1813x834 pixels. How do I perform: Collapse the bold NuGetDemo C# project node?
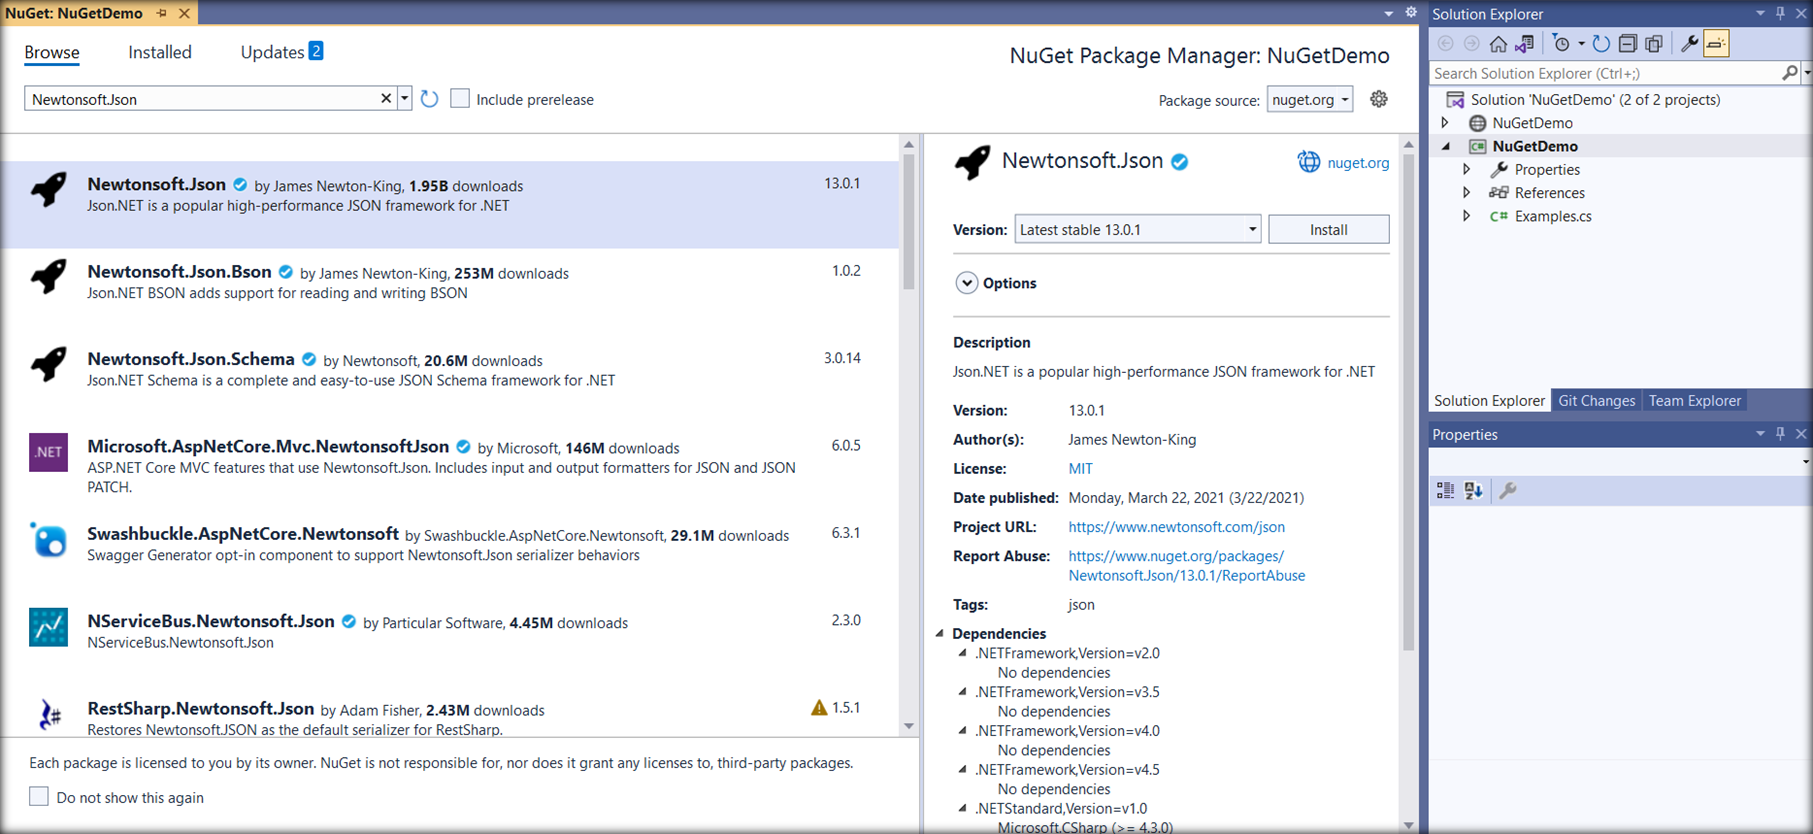[1446, 146]
